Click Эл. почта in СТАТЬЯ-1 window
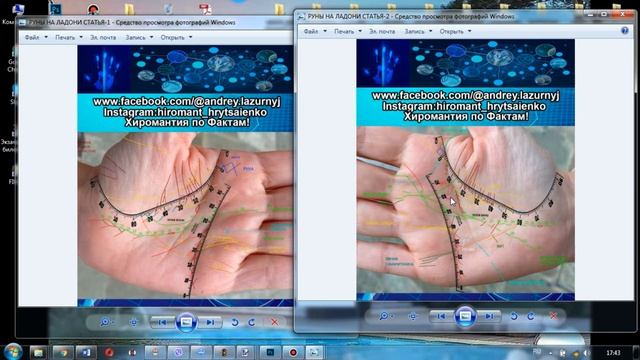This screenshot has height=360, width=640. 103,37
